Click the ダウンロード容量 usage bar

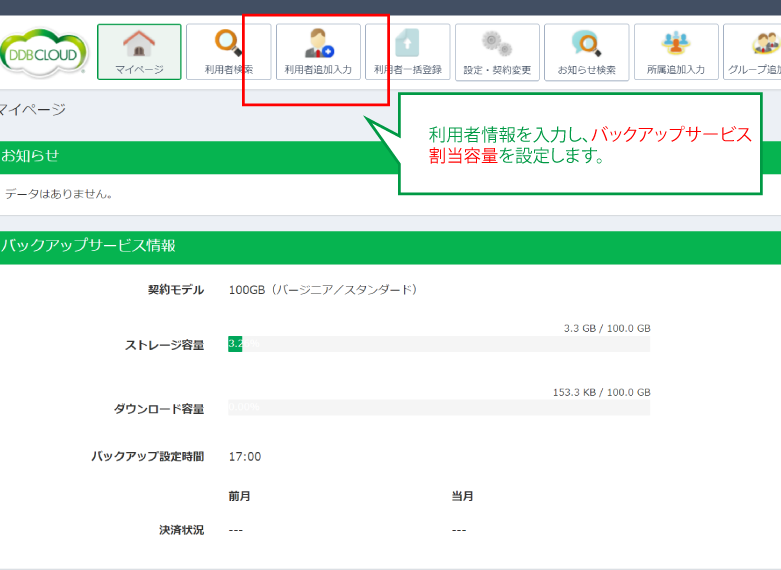point(439,407)
